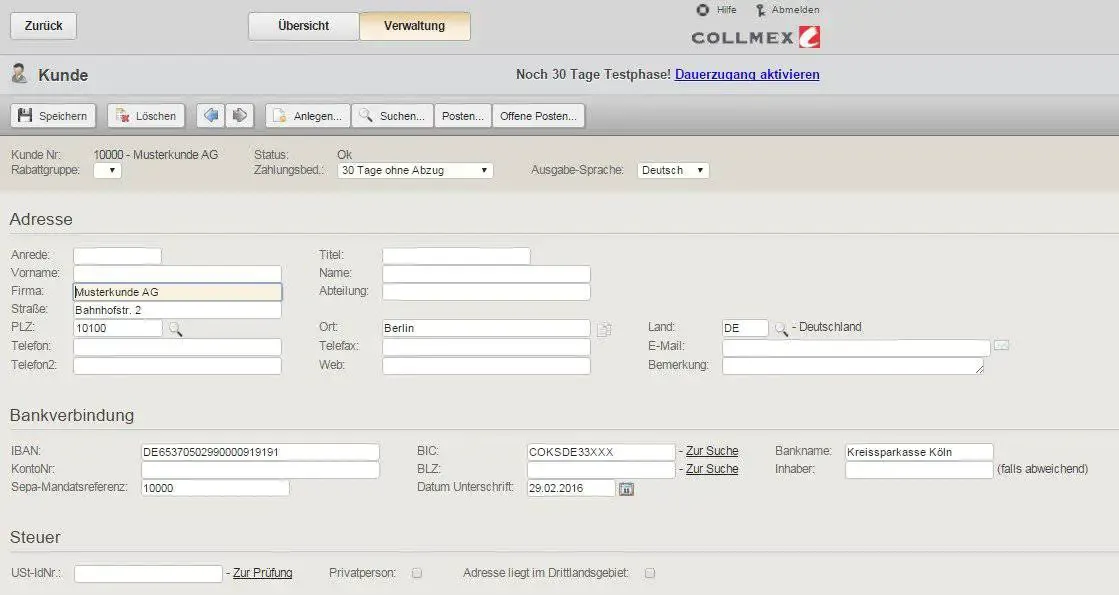Click the magnifier icon next to PLZ
The height and width of the screenshot is (595, 1119).
tap(175, 328)
